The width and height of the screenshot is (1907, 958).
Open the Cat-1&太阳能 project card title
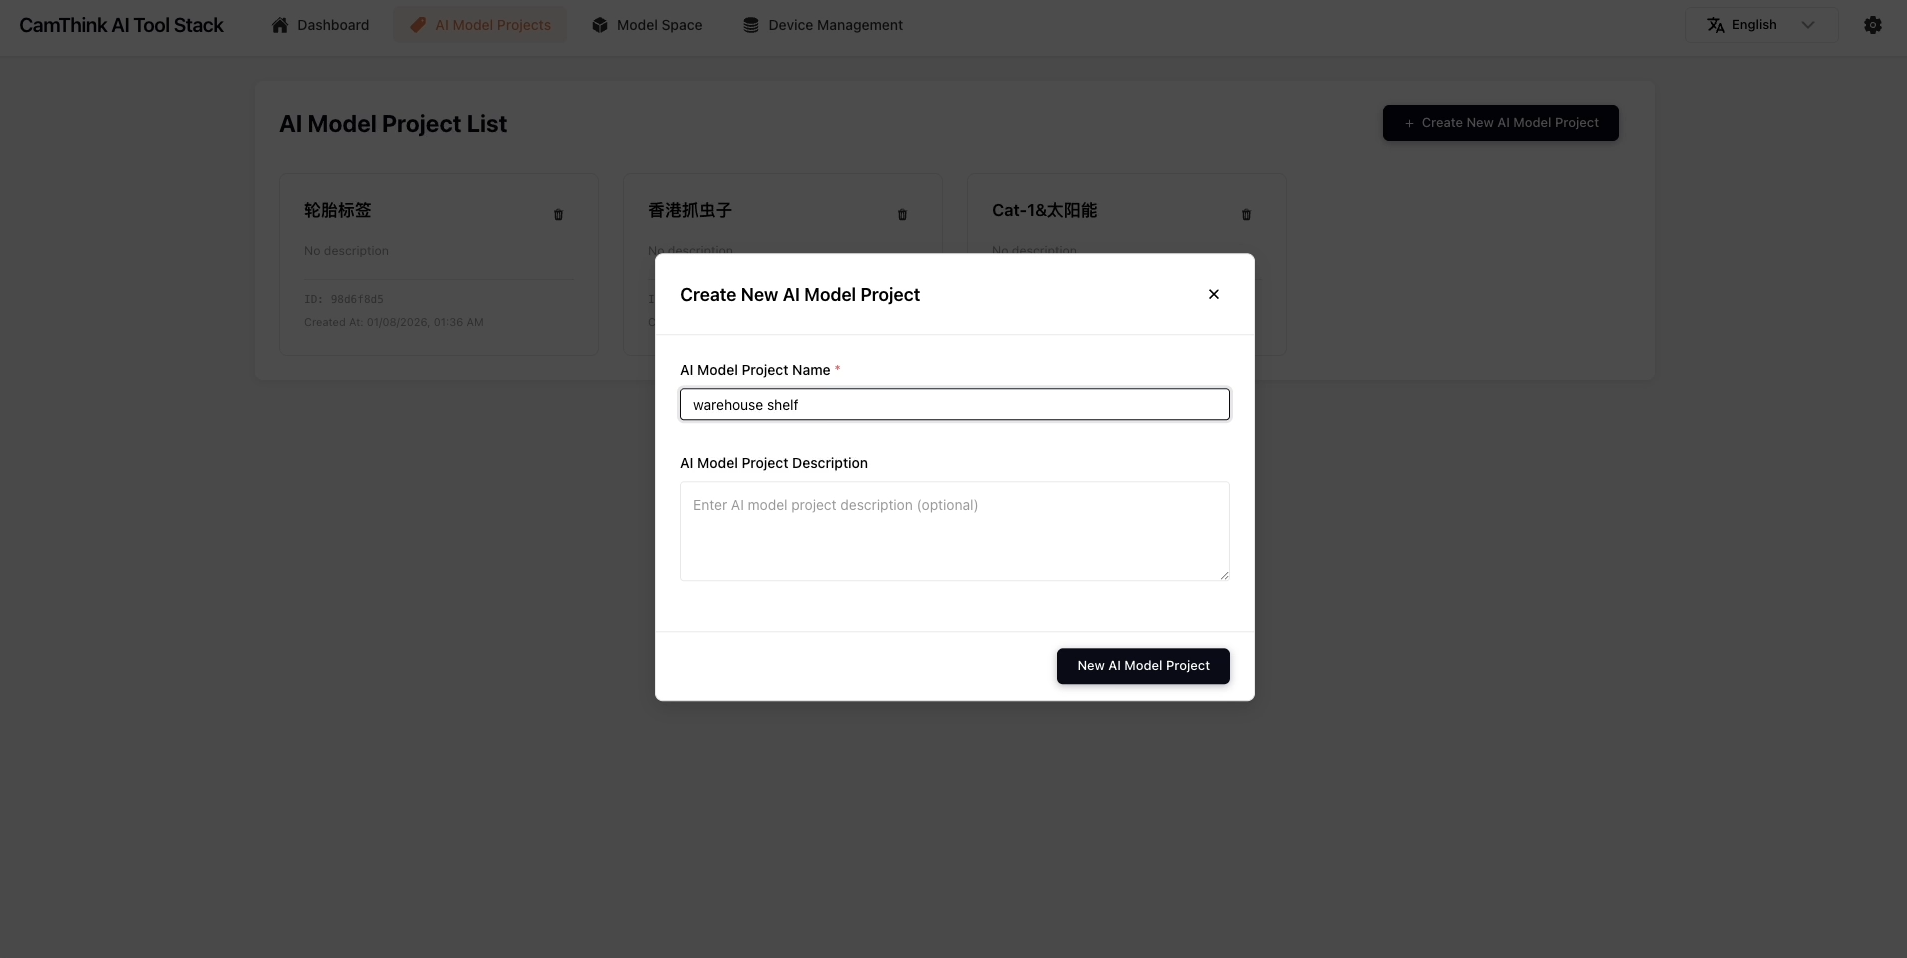click(x=1044, y=211)
